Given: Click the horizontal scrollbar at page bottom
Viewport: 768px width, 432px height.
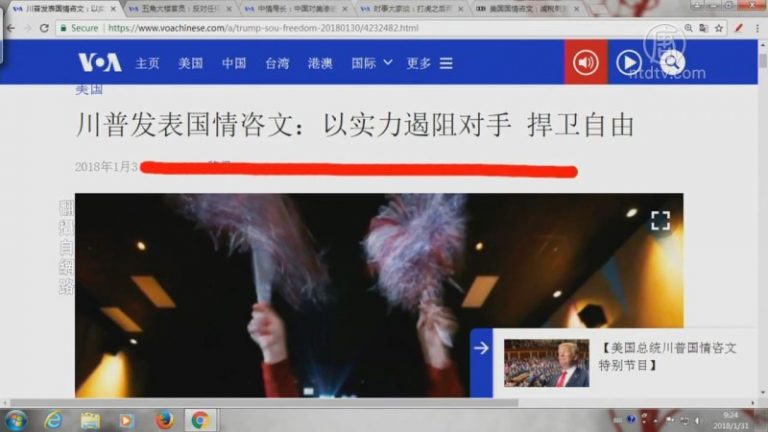Looking at the screenshot, I should point(264,403).
